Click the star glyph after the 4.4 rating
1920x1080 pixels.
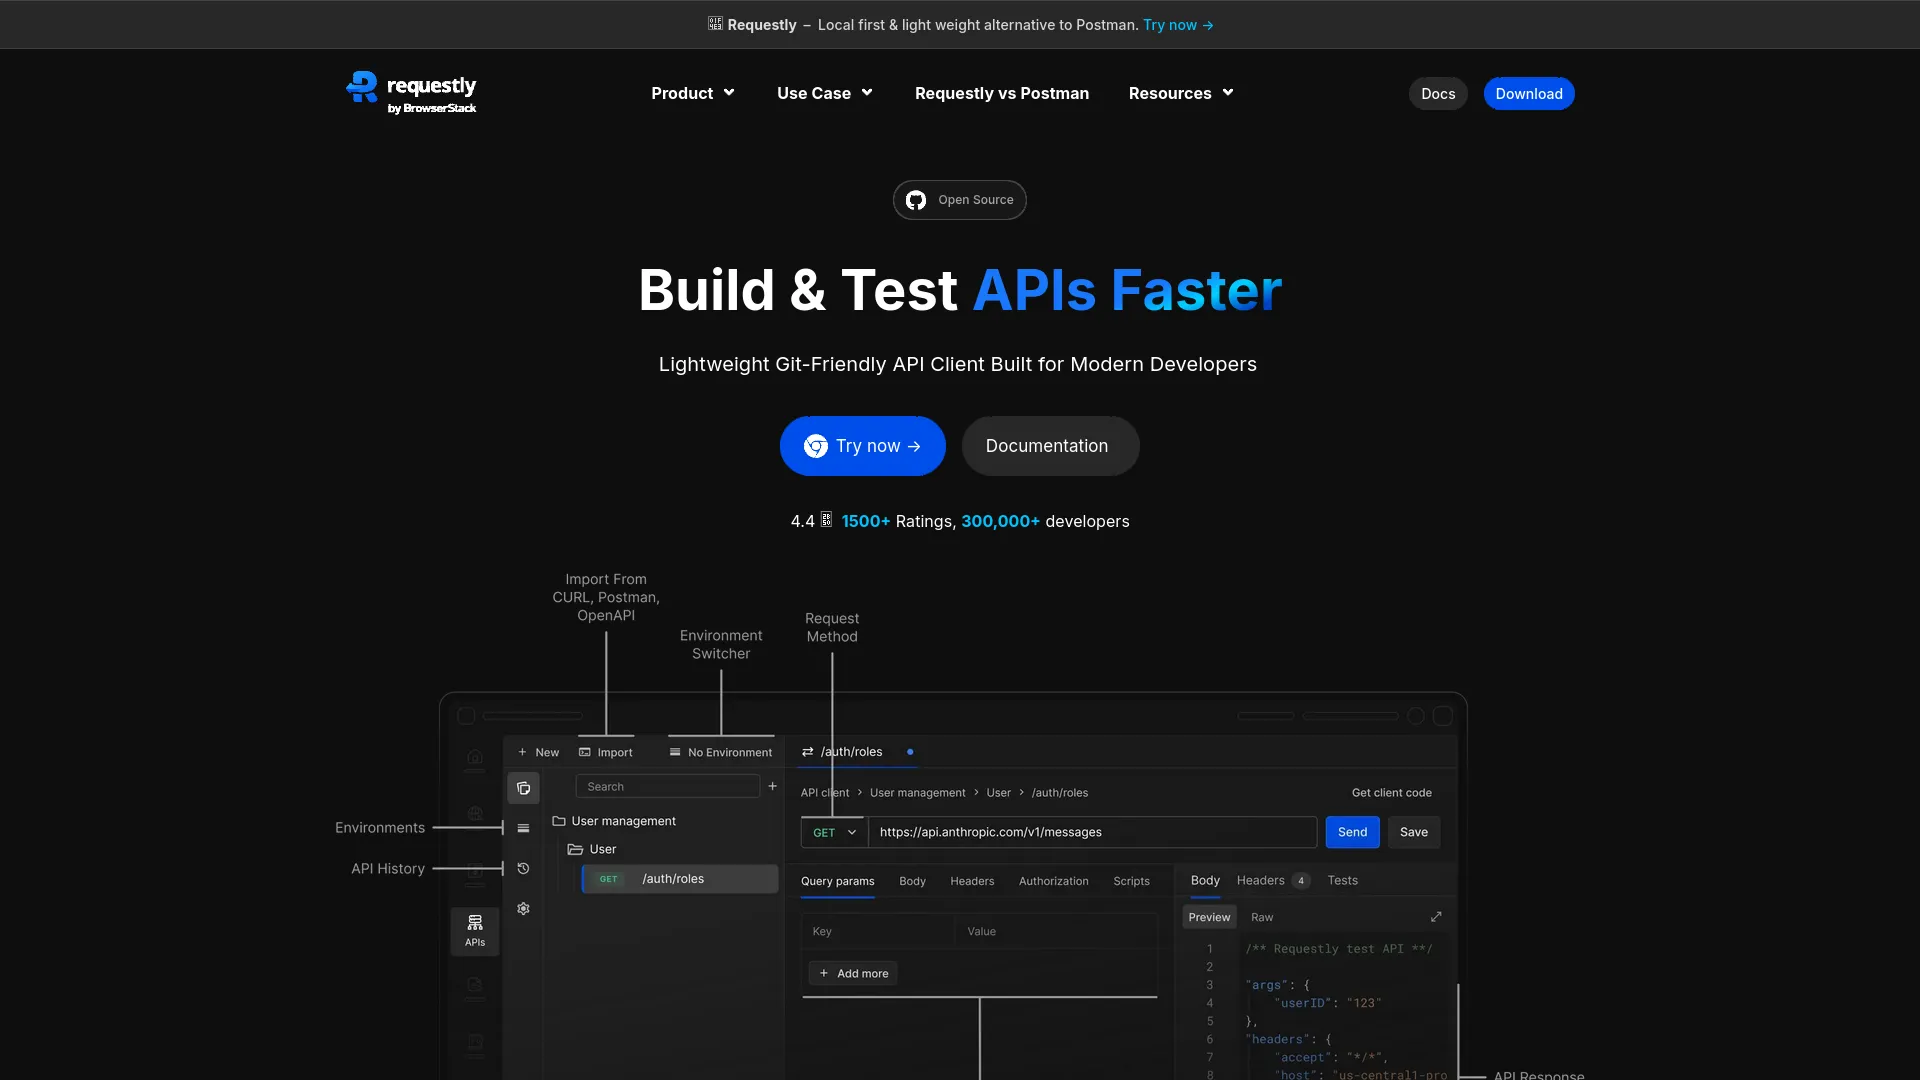pos(827,520)
